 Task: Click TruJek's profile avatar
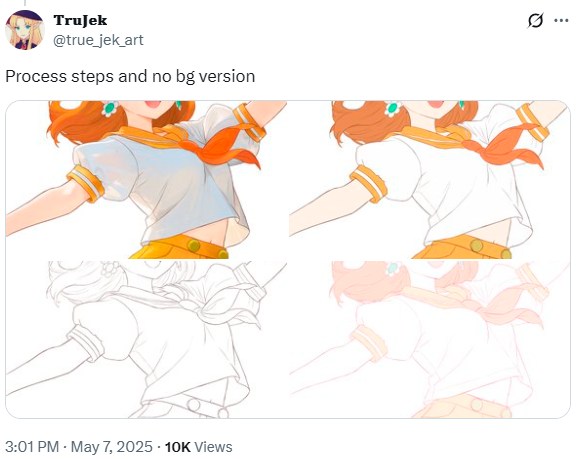pyautogui.click(x=25, y=30)
